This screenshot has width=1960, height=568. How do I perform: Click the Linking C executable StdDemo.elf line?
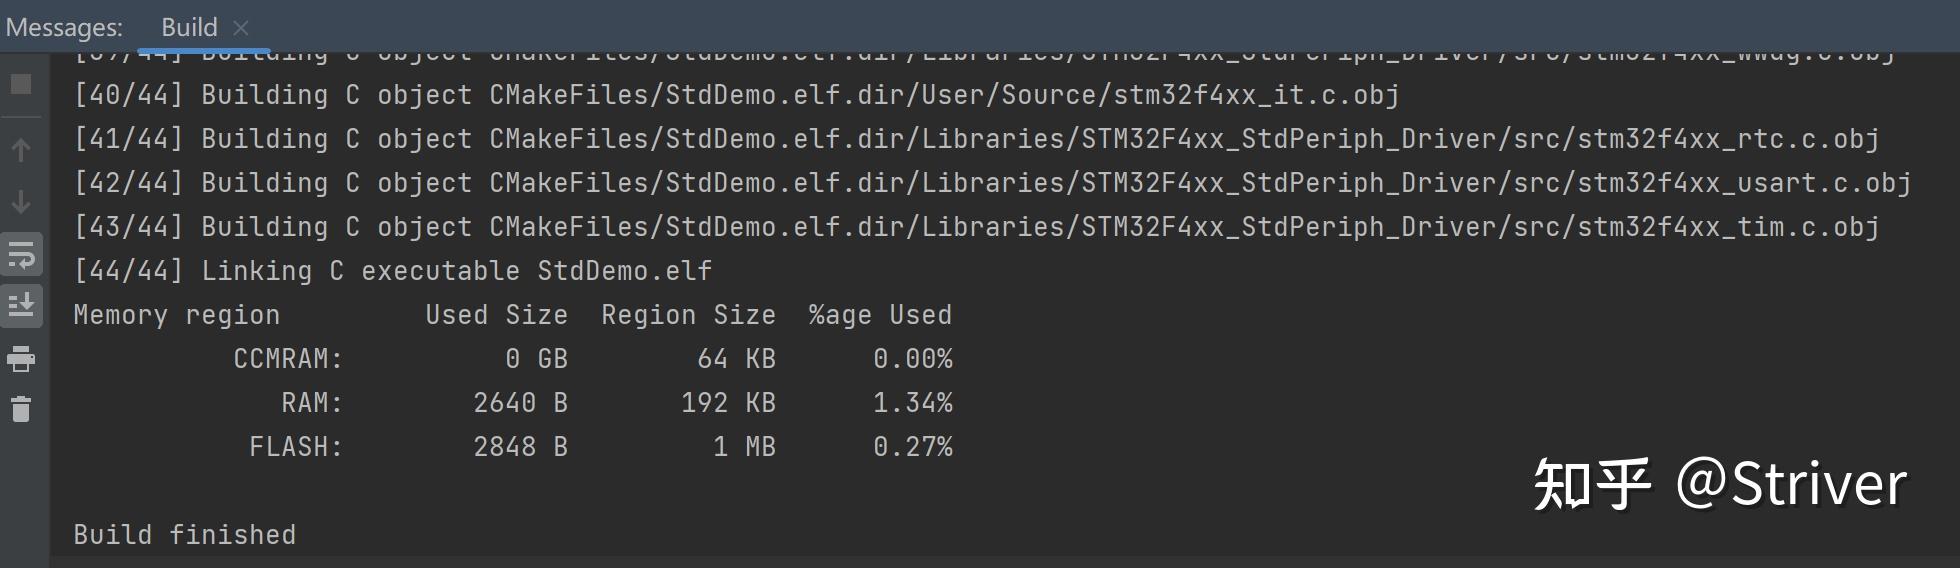coord(393,271)
